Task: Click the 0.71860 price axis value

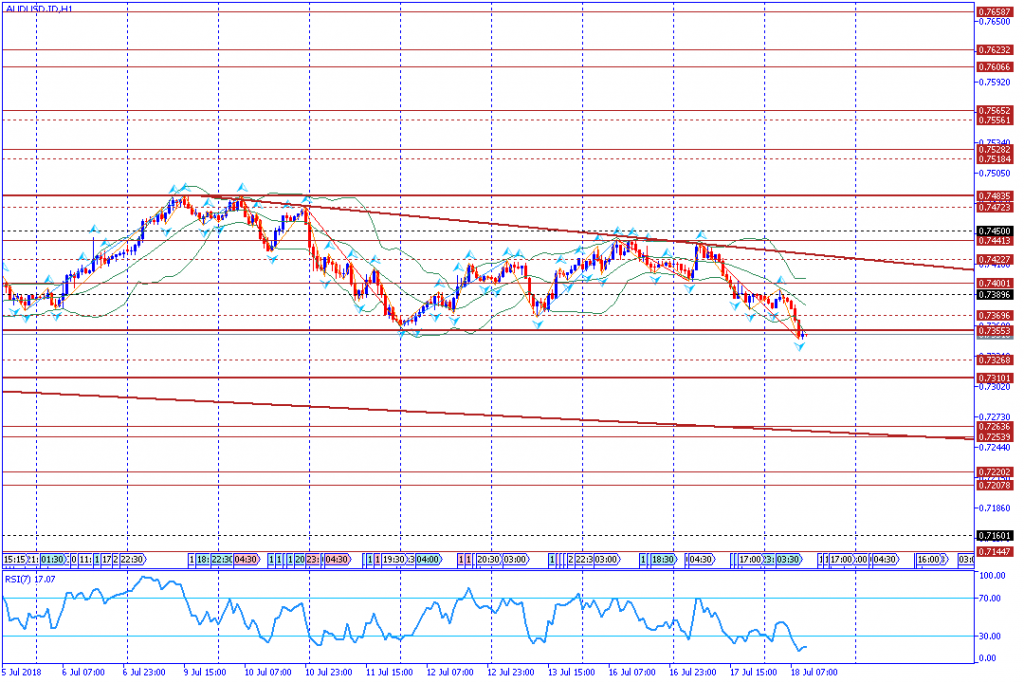Action: 995,507
